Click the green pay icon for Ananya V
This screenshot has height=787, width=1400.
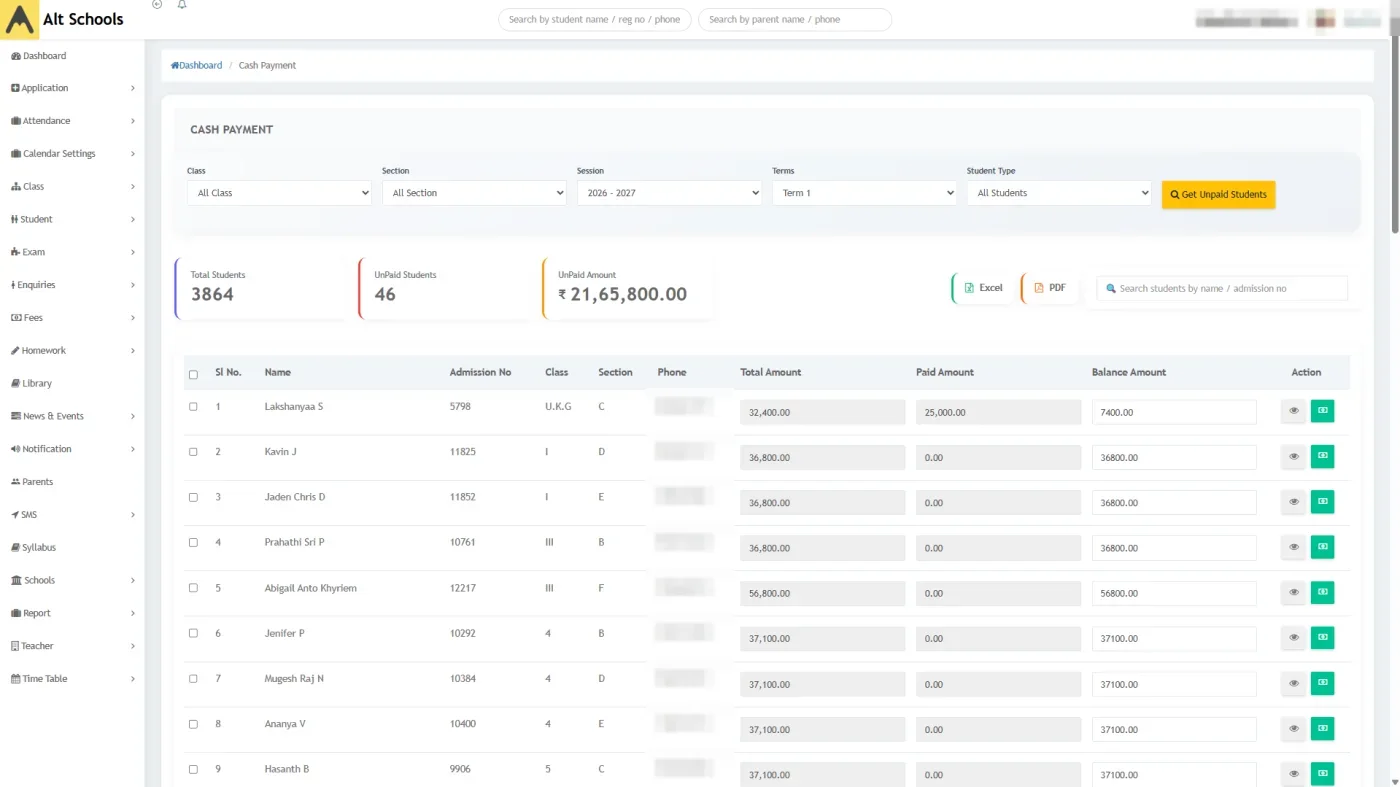pyautogui.click(x=1322, y=729)
